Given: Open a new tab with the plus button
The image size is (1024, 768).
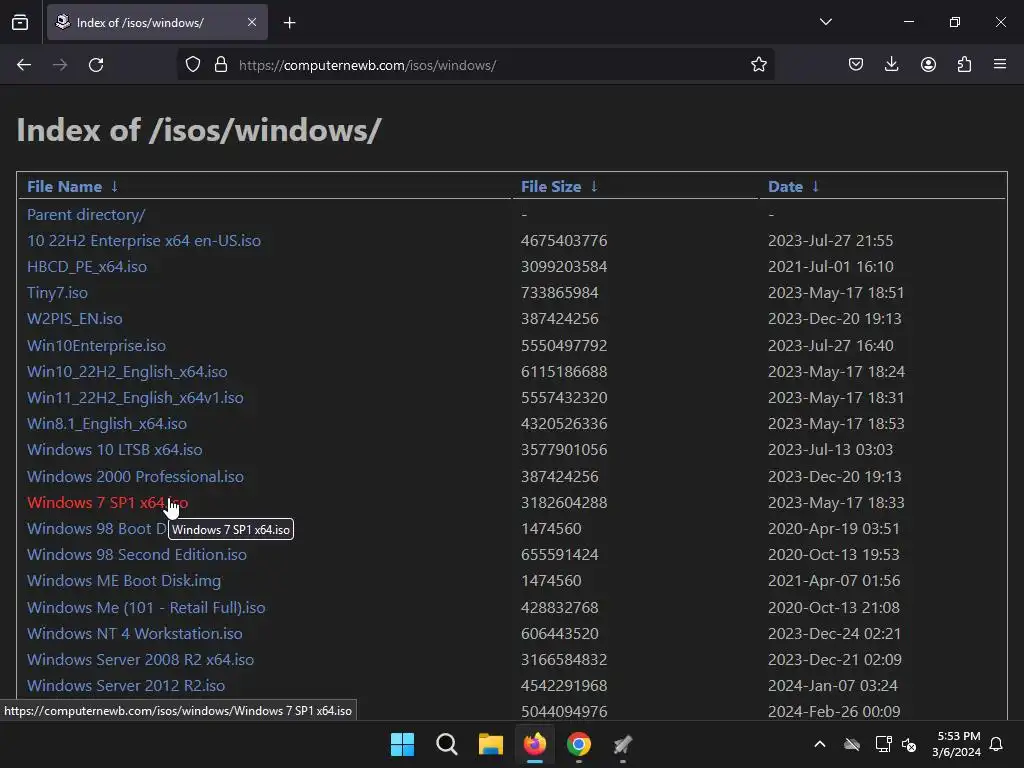Looking at the screenshot, I should click(x=289, y=23).
